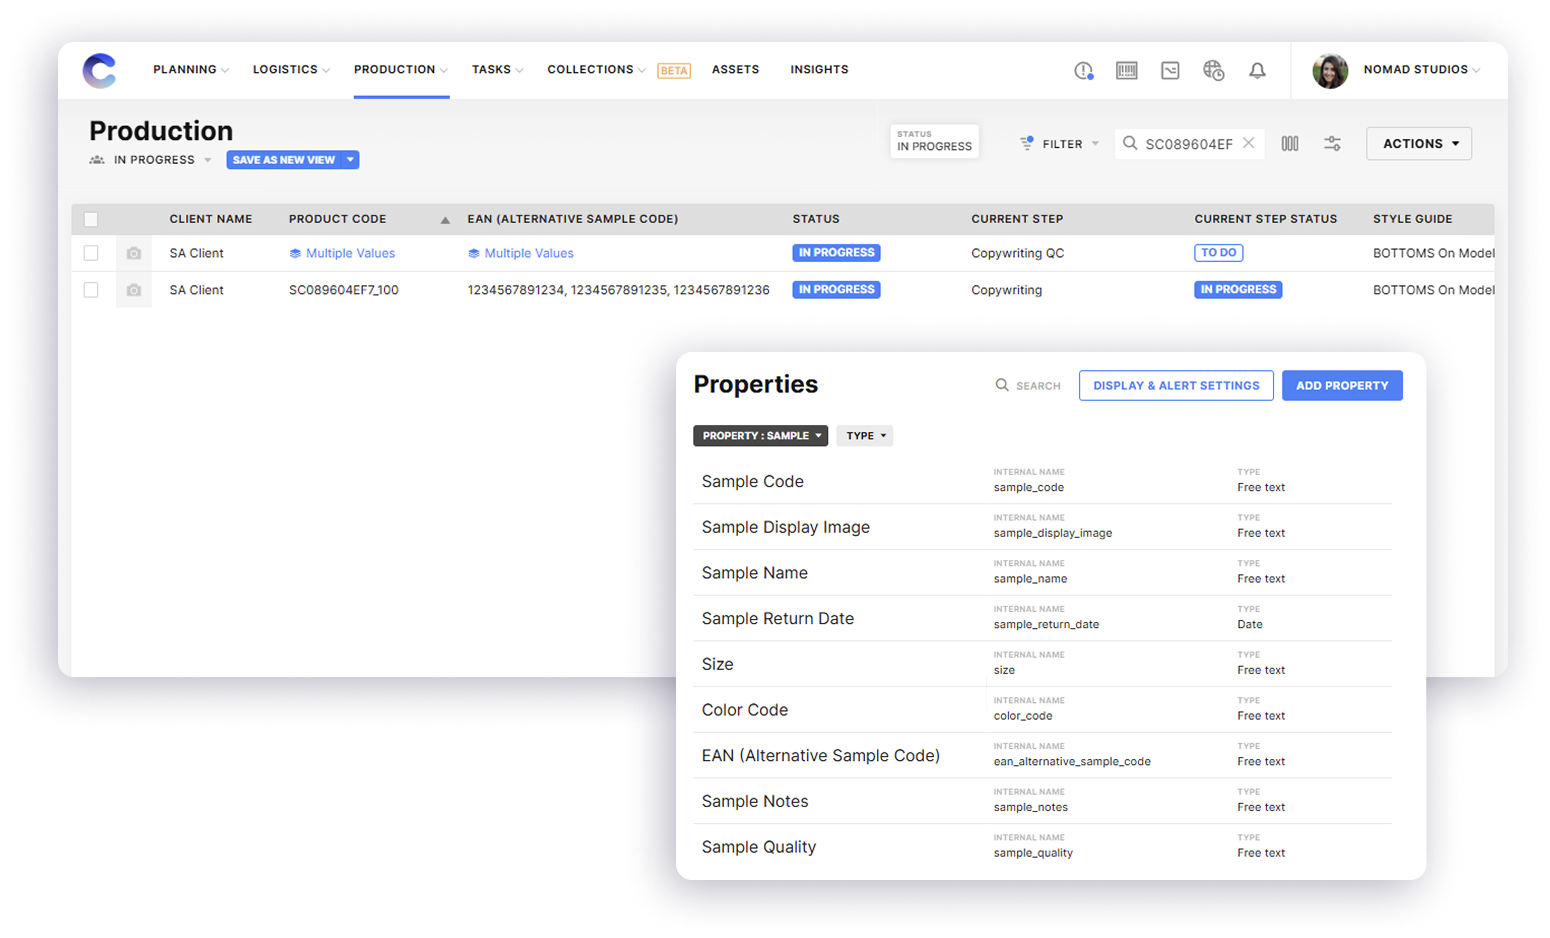
Task: Open the Filter dropdown
Action: pyautogui.click(x=1060, y=144)
